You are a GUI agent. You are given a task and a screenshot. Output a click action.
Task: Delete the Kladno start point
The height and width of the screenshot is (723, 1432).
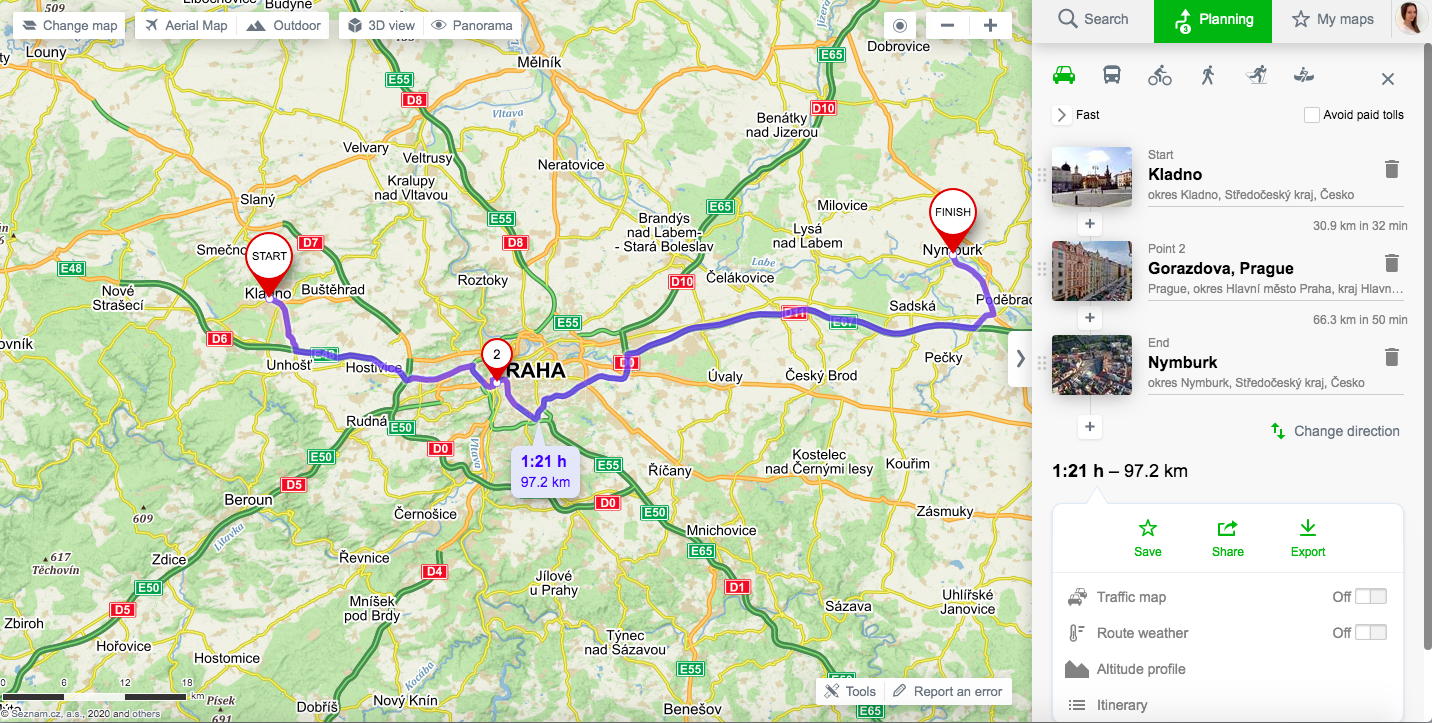1391,169
